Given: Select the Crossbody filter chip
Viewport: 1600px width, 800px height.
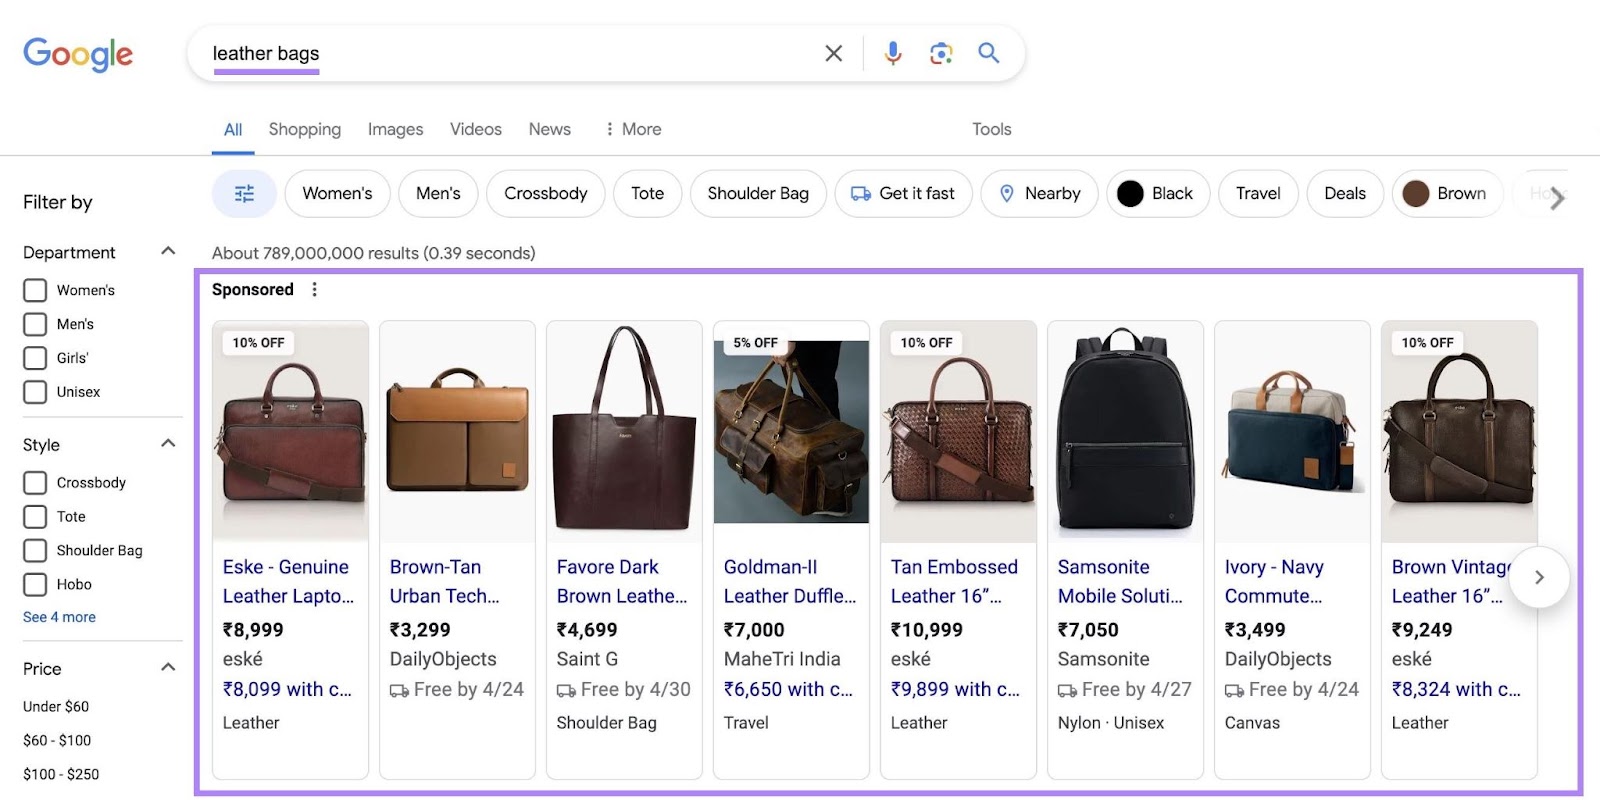Looking at the screenshot, I should (546, 193).
